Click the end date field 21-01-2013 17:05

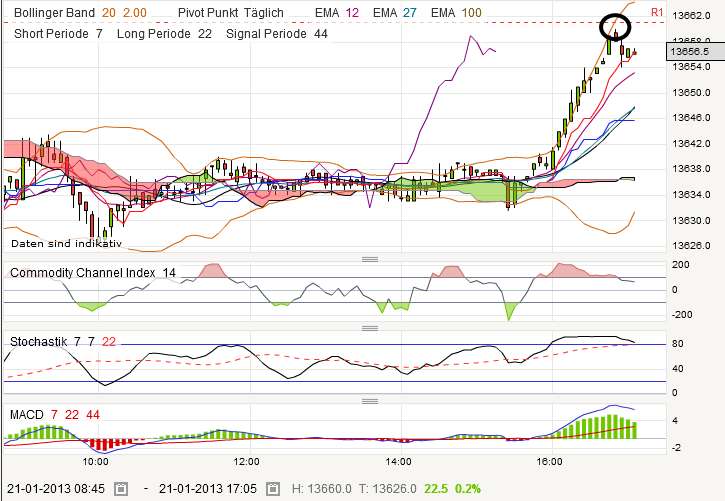(208, 489)
